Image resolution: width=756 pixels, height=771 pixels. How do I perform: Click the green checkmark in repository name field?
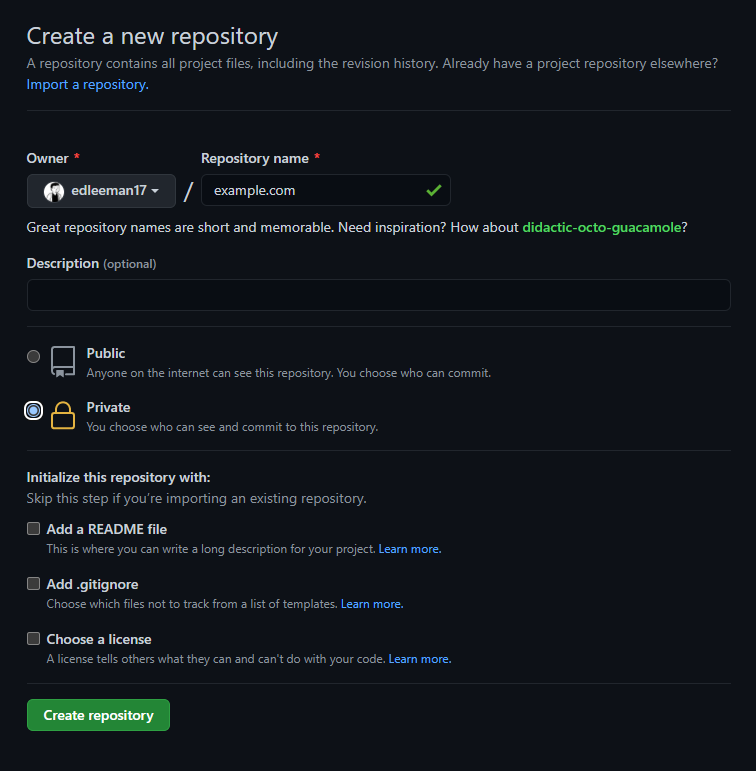tap(433, 190)
